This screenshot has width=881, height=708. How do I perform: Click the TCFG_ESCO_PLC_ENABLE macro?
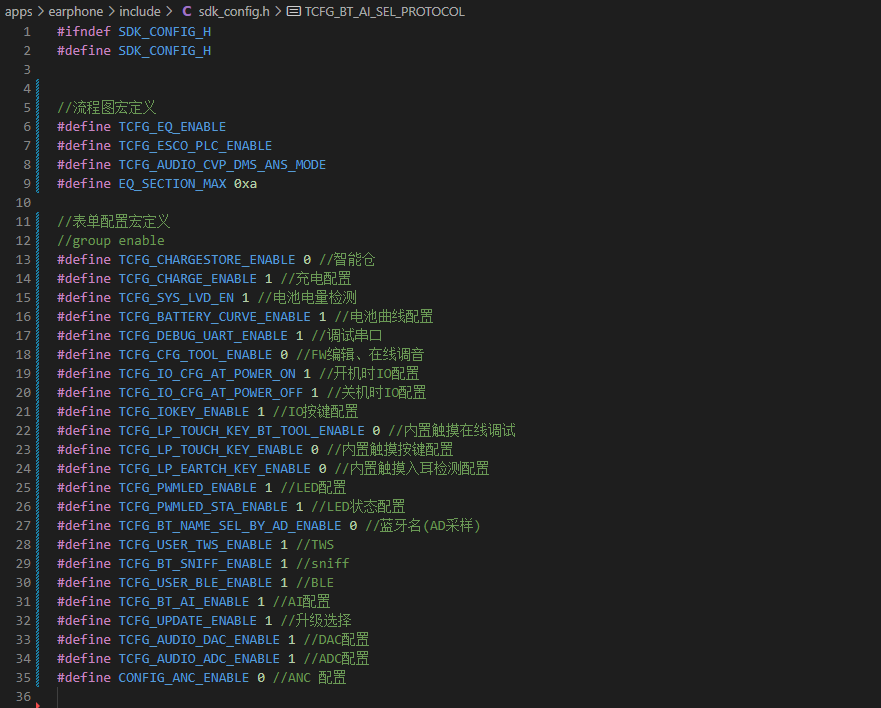coord(196,146)
